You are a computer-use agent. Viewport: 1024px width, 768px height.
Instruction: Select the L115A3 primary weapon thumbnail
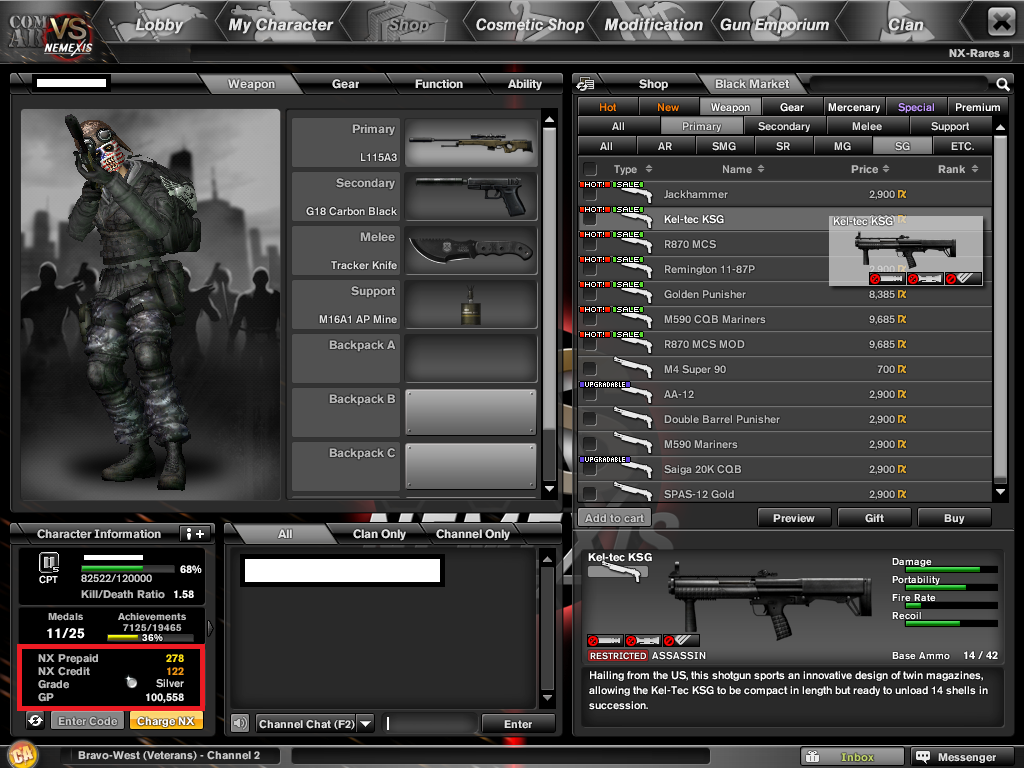coord(471,142)
